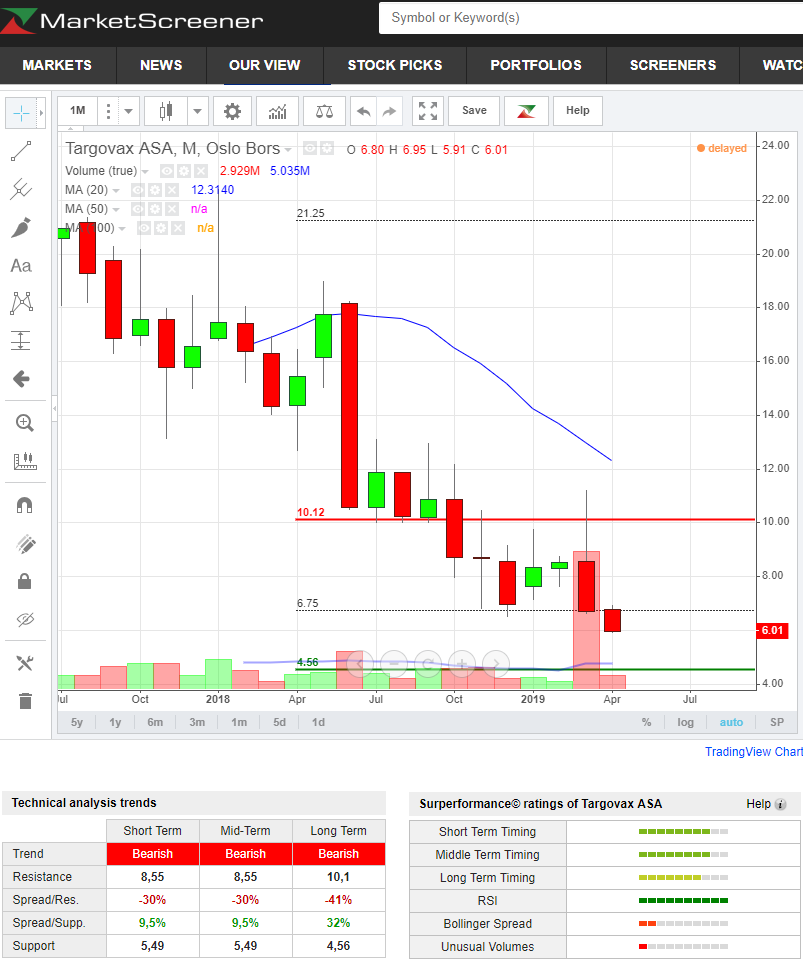Toggle visibility of MA (100) indicator
The height and width of the screenshot is (963, 803).
144,228
